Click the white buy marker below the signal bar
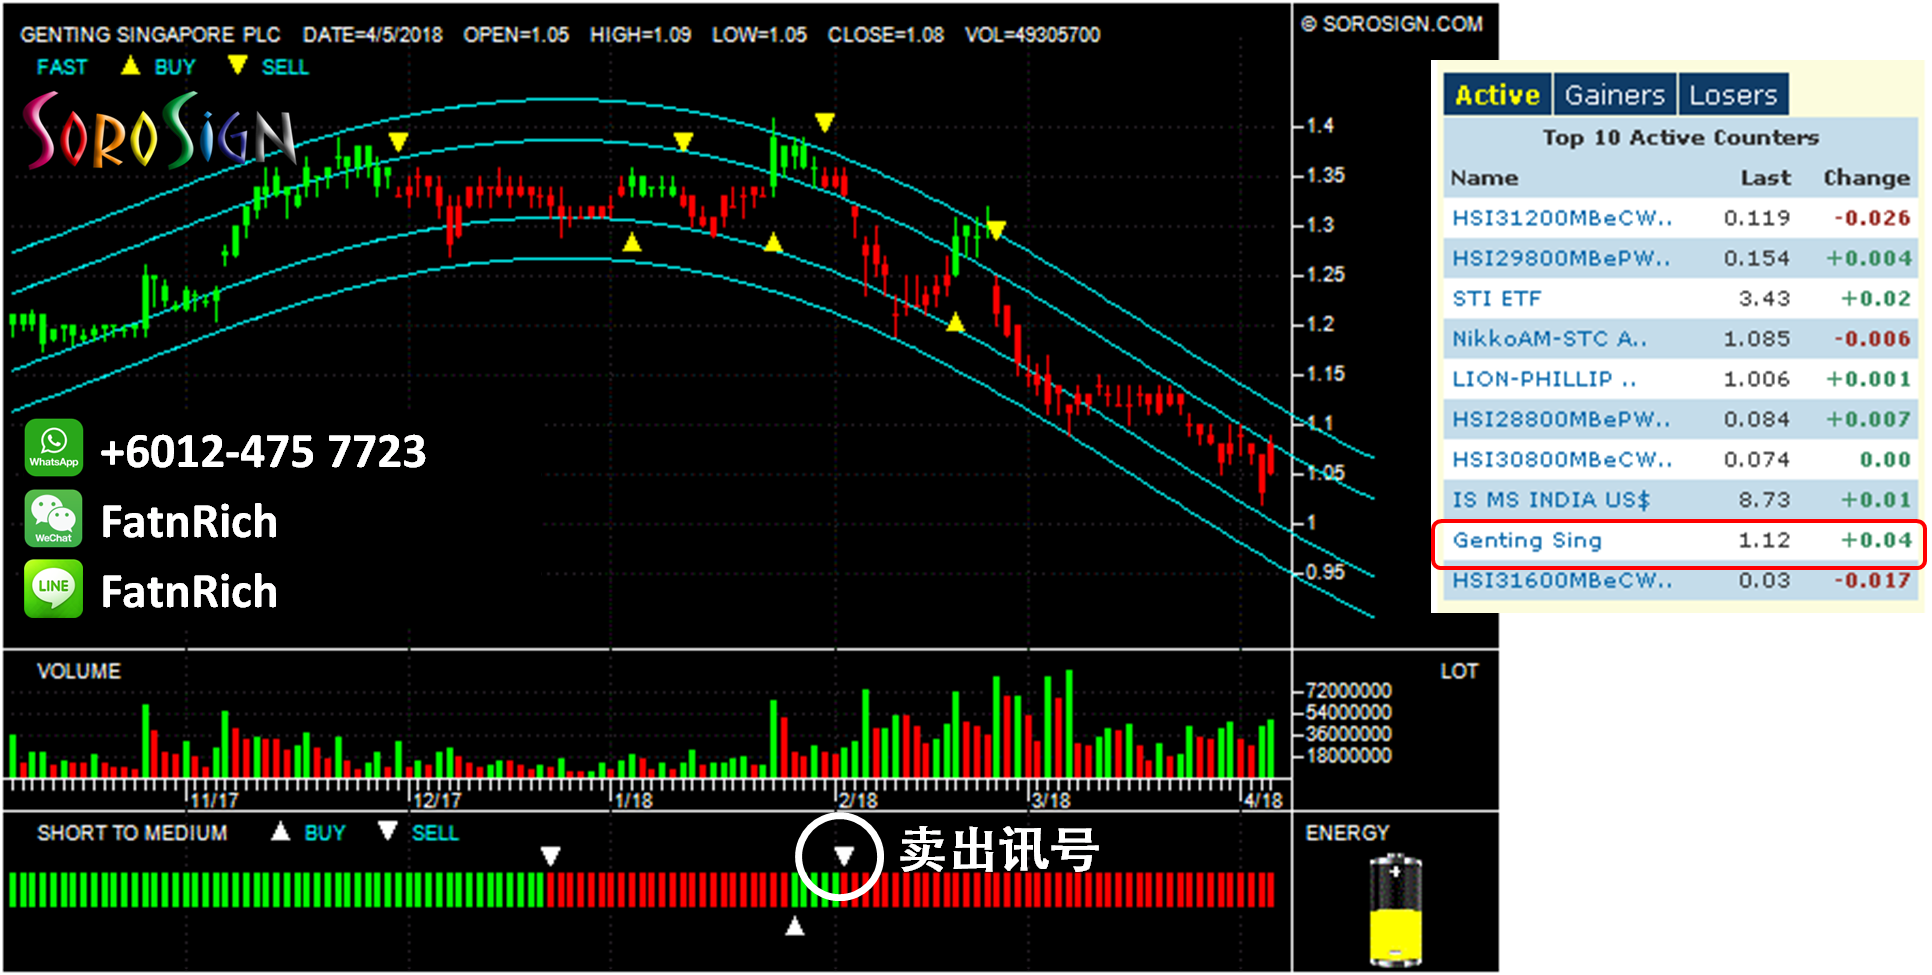1932x975 pixels. (x=795, y=926)
